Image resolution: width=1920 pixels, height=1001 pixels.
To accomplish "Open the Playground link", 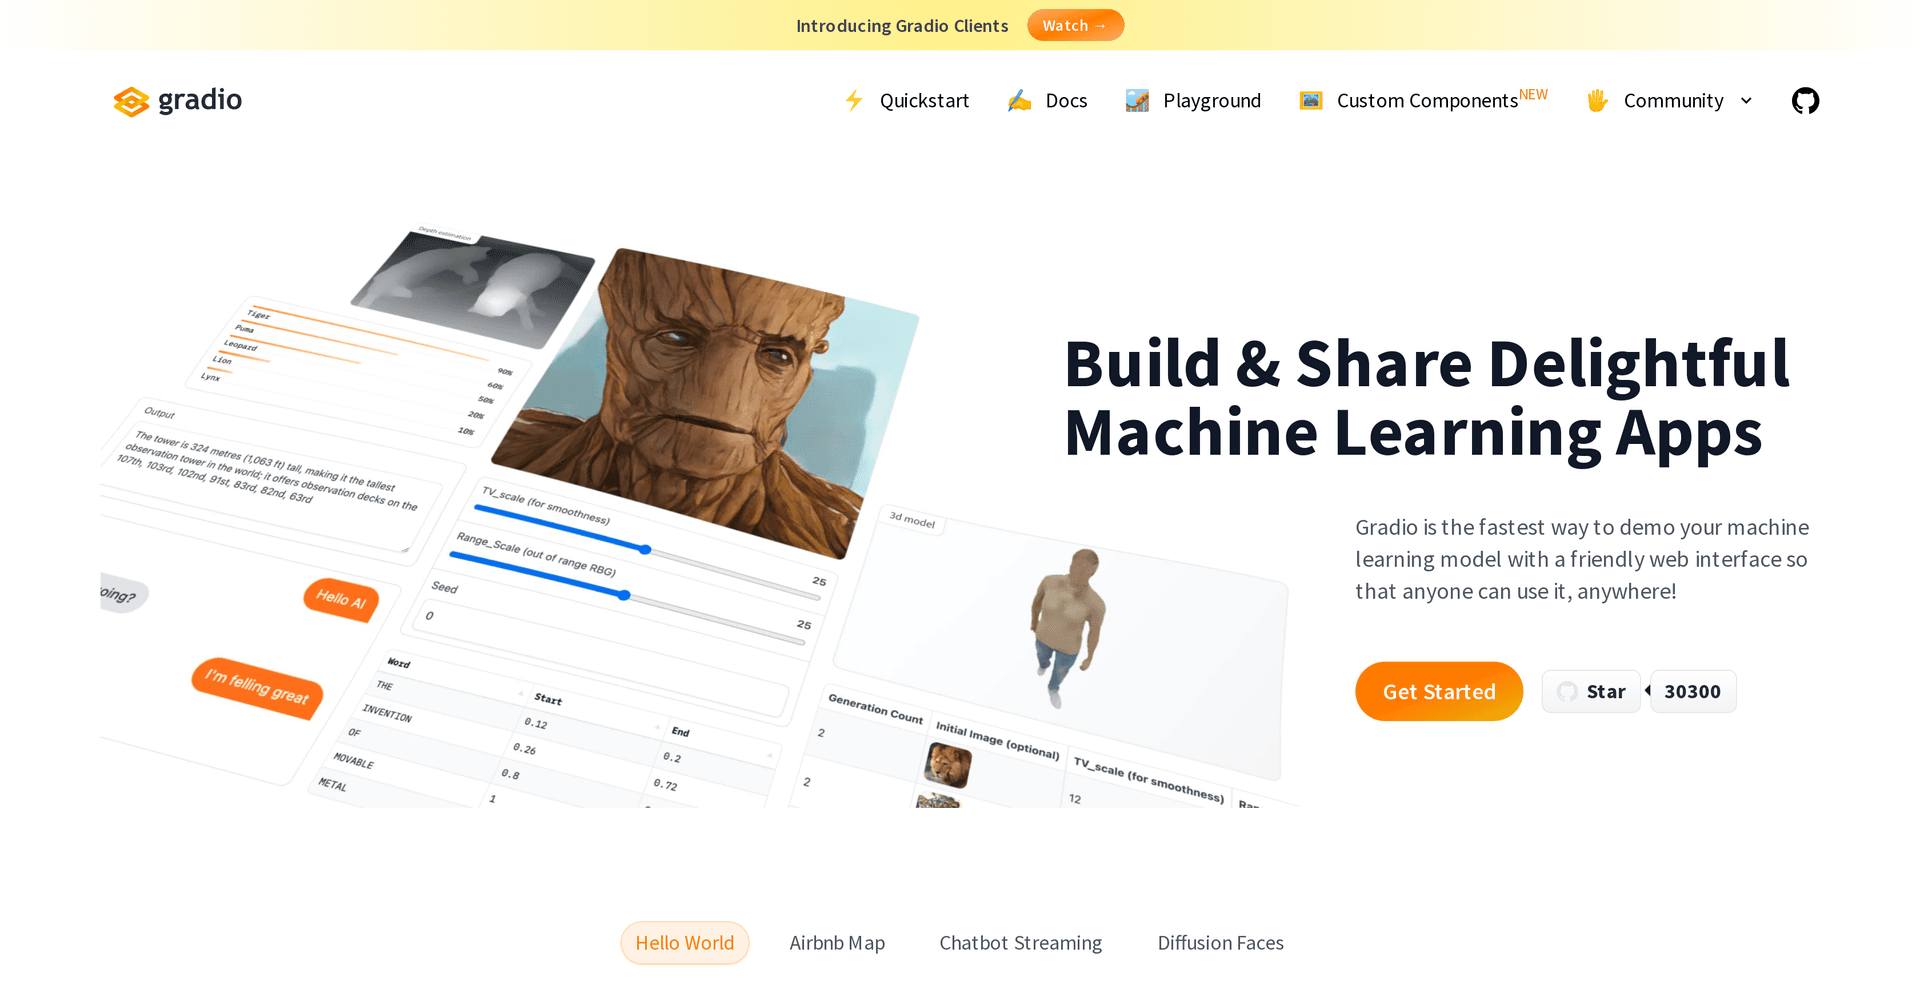I will pos(1212,101).
